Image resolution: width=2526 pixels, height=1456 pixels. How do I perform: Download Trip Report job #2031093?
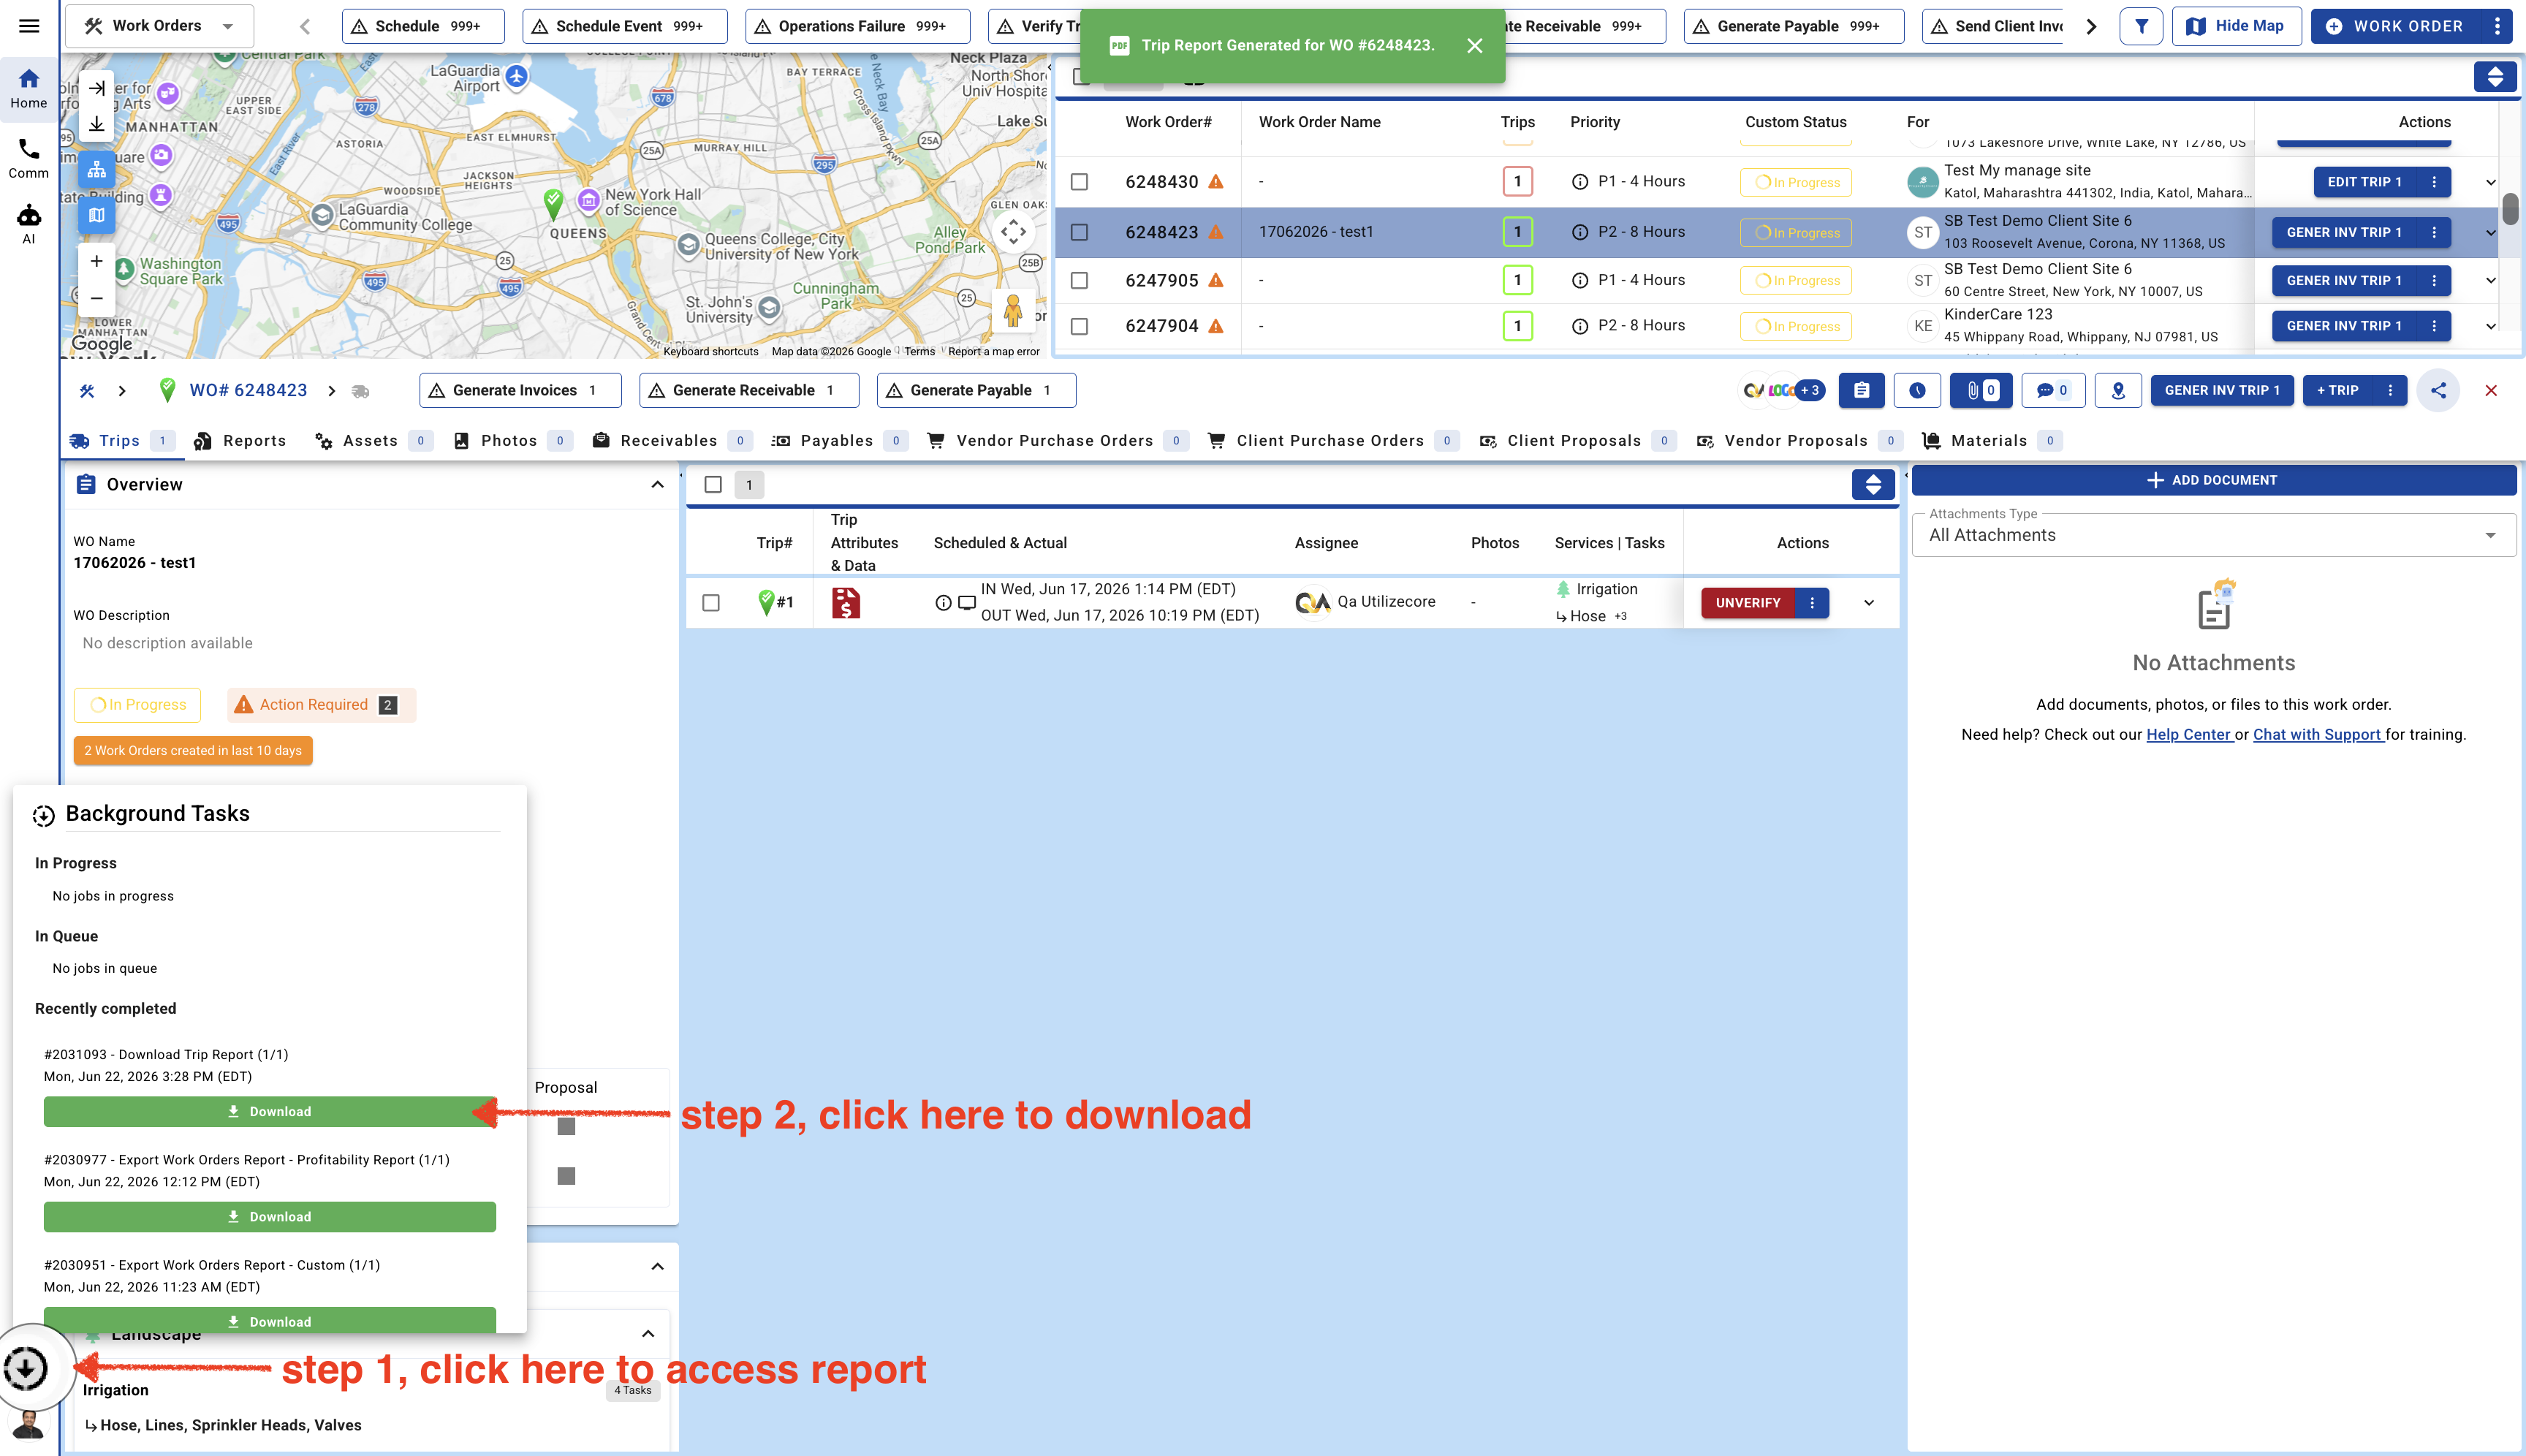(x=270, y=1112)
